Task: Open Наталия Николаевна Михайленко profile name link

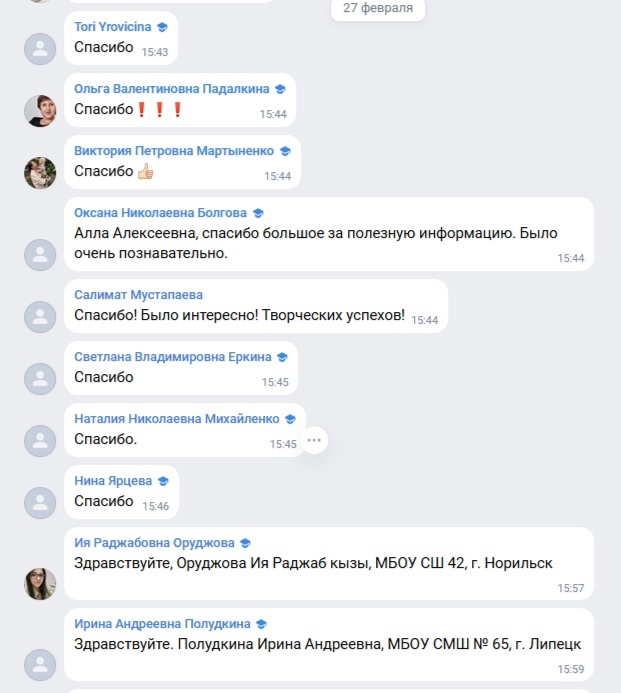Action: pyautogui.click(x=177, y=419)
